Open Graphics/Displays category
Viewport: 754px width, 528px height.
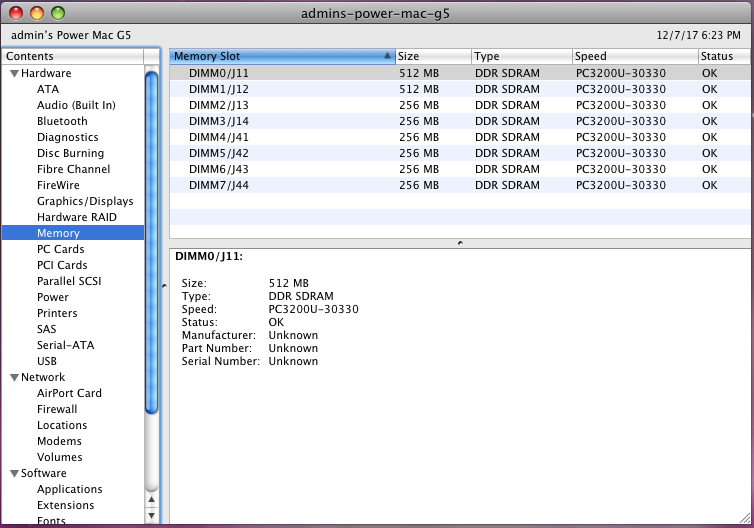point(85,201)
